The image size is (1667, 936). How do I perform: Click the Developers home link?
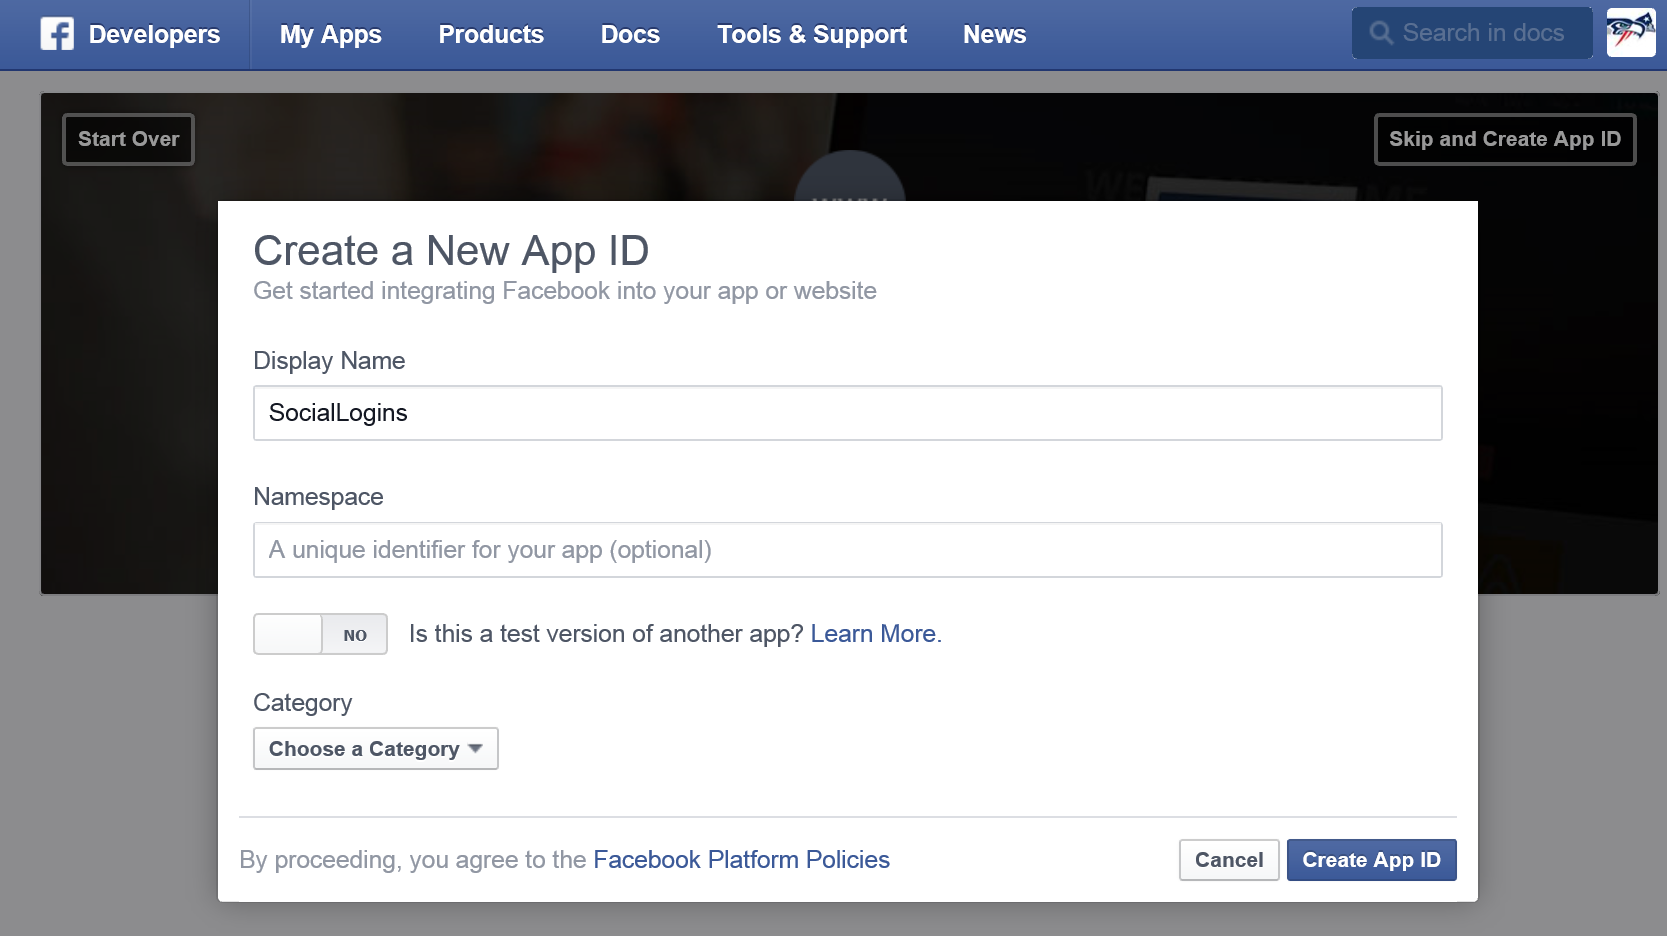point(154,35)
